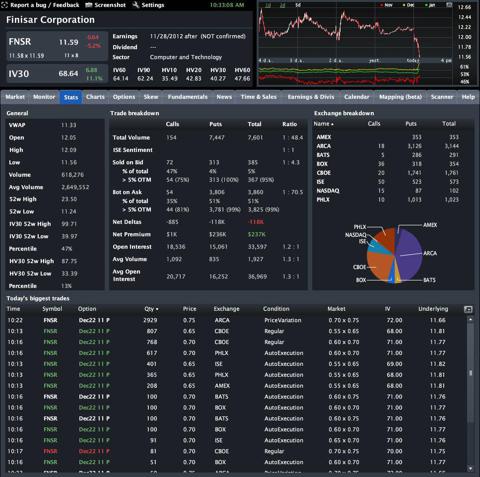Click the ARCA purple pie slice
This screenshot has height=477, width=480.
[x=409, y=255]
